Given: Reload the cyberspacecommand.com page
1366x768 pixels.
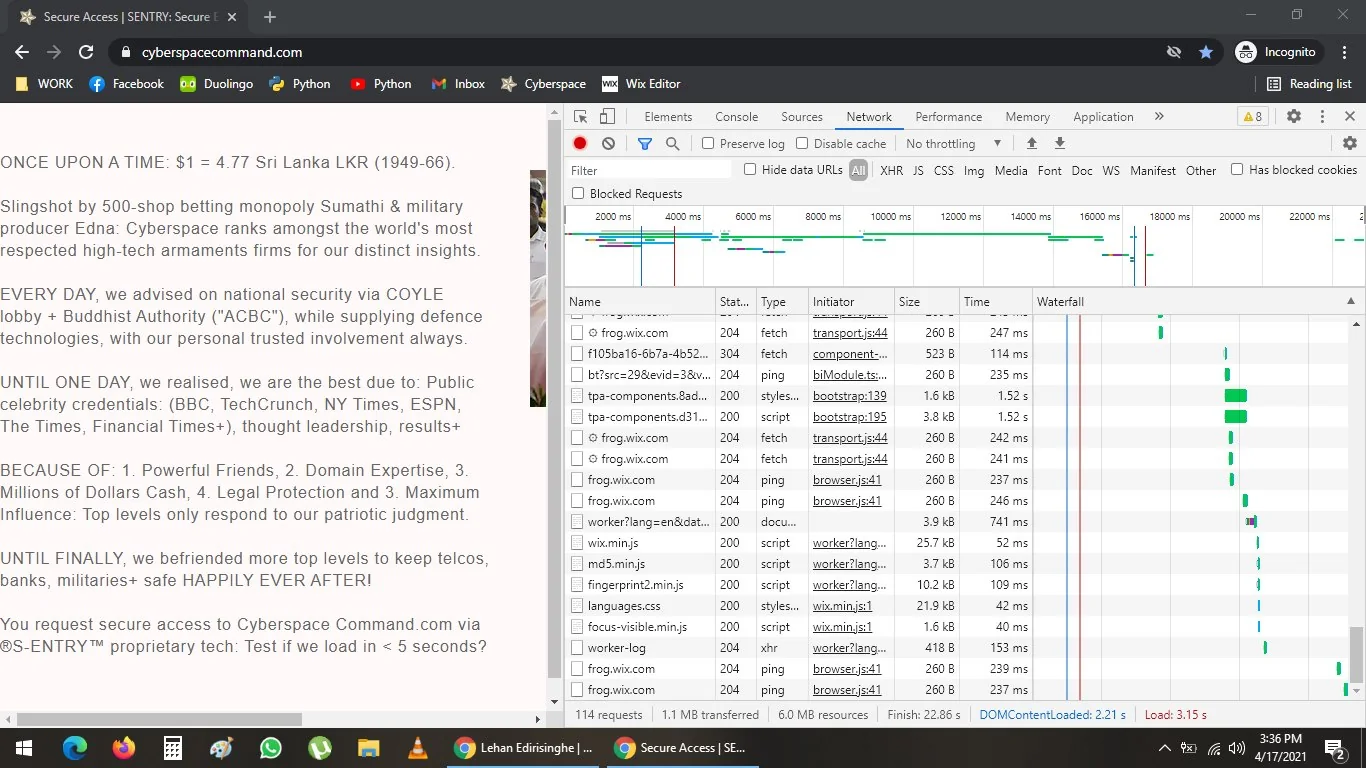Looking at the screenshot, I should click(x=86, y=52).
